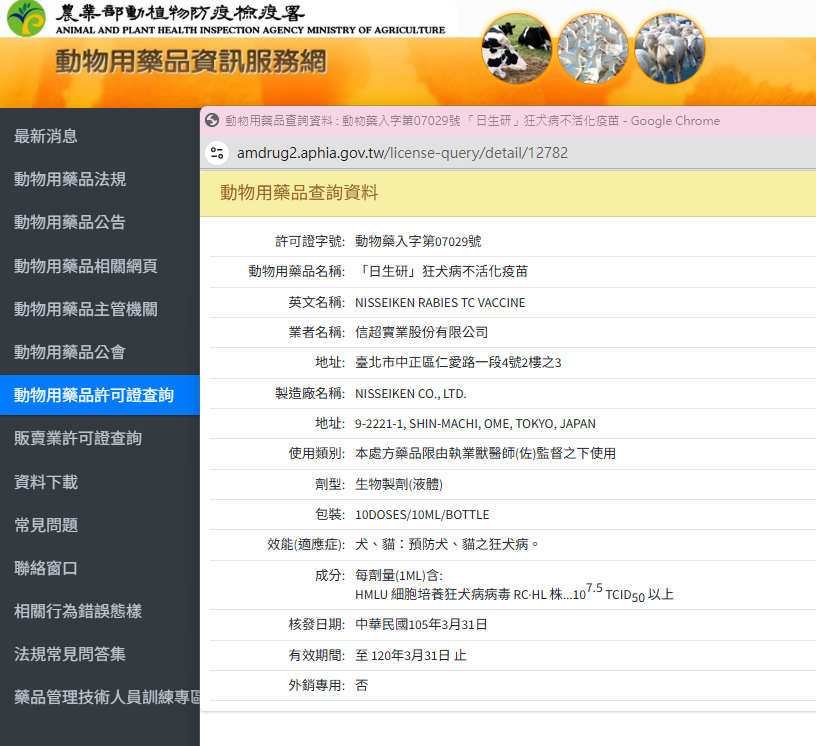This screenshot has width=816, height=746.
Task: Click the 動物用藥品資訊服務網 site title
Action: (x=191, y=61)
